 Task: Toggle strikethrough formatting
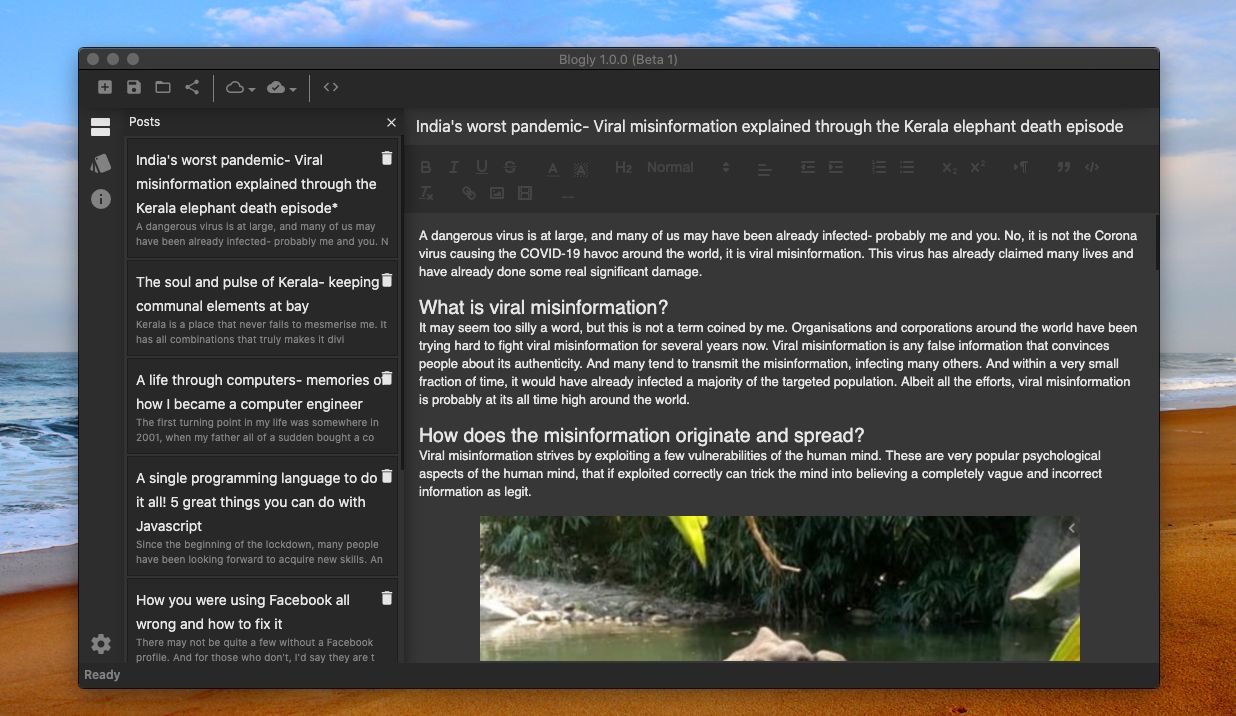tap(509, 167)
